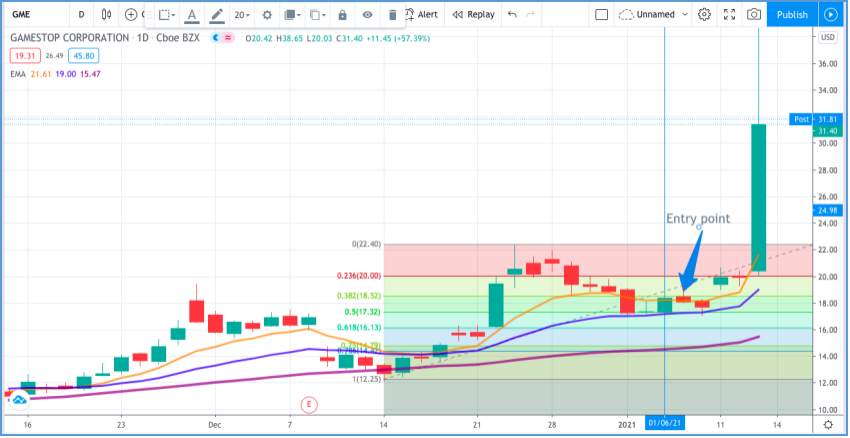Click the USD currency label
Viewport: 850px width, 438px height.
[x=828, y=37]
